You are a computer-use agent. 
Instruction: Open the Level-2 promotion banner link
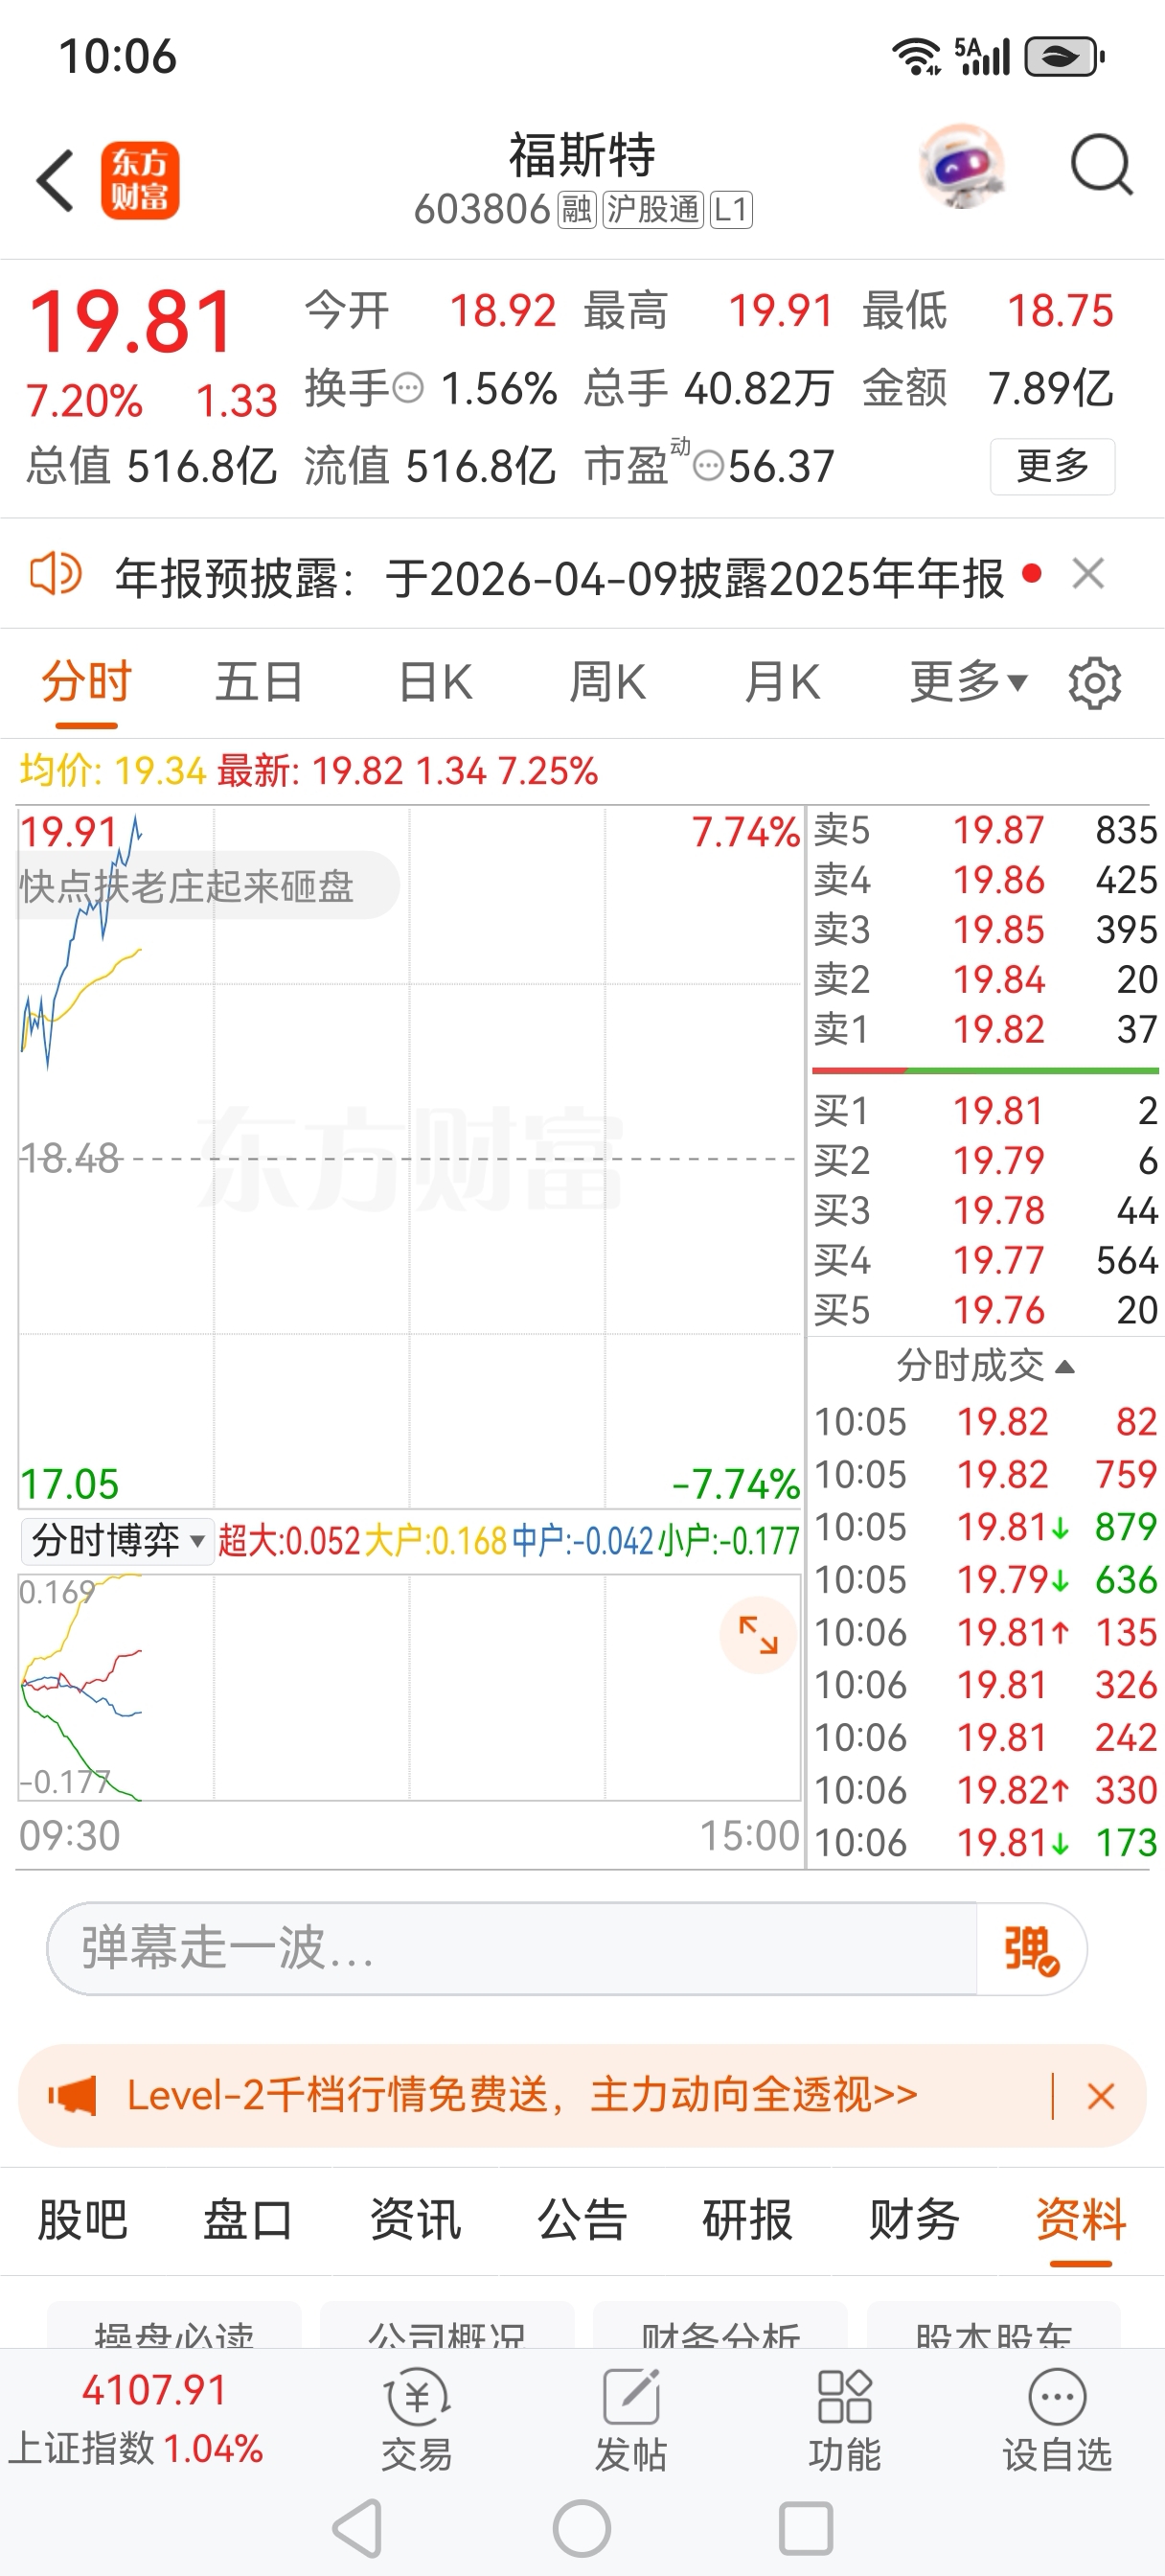[x=522, y=2095]
